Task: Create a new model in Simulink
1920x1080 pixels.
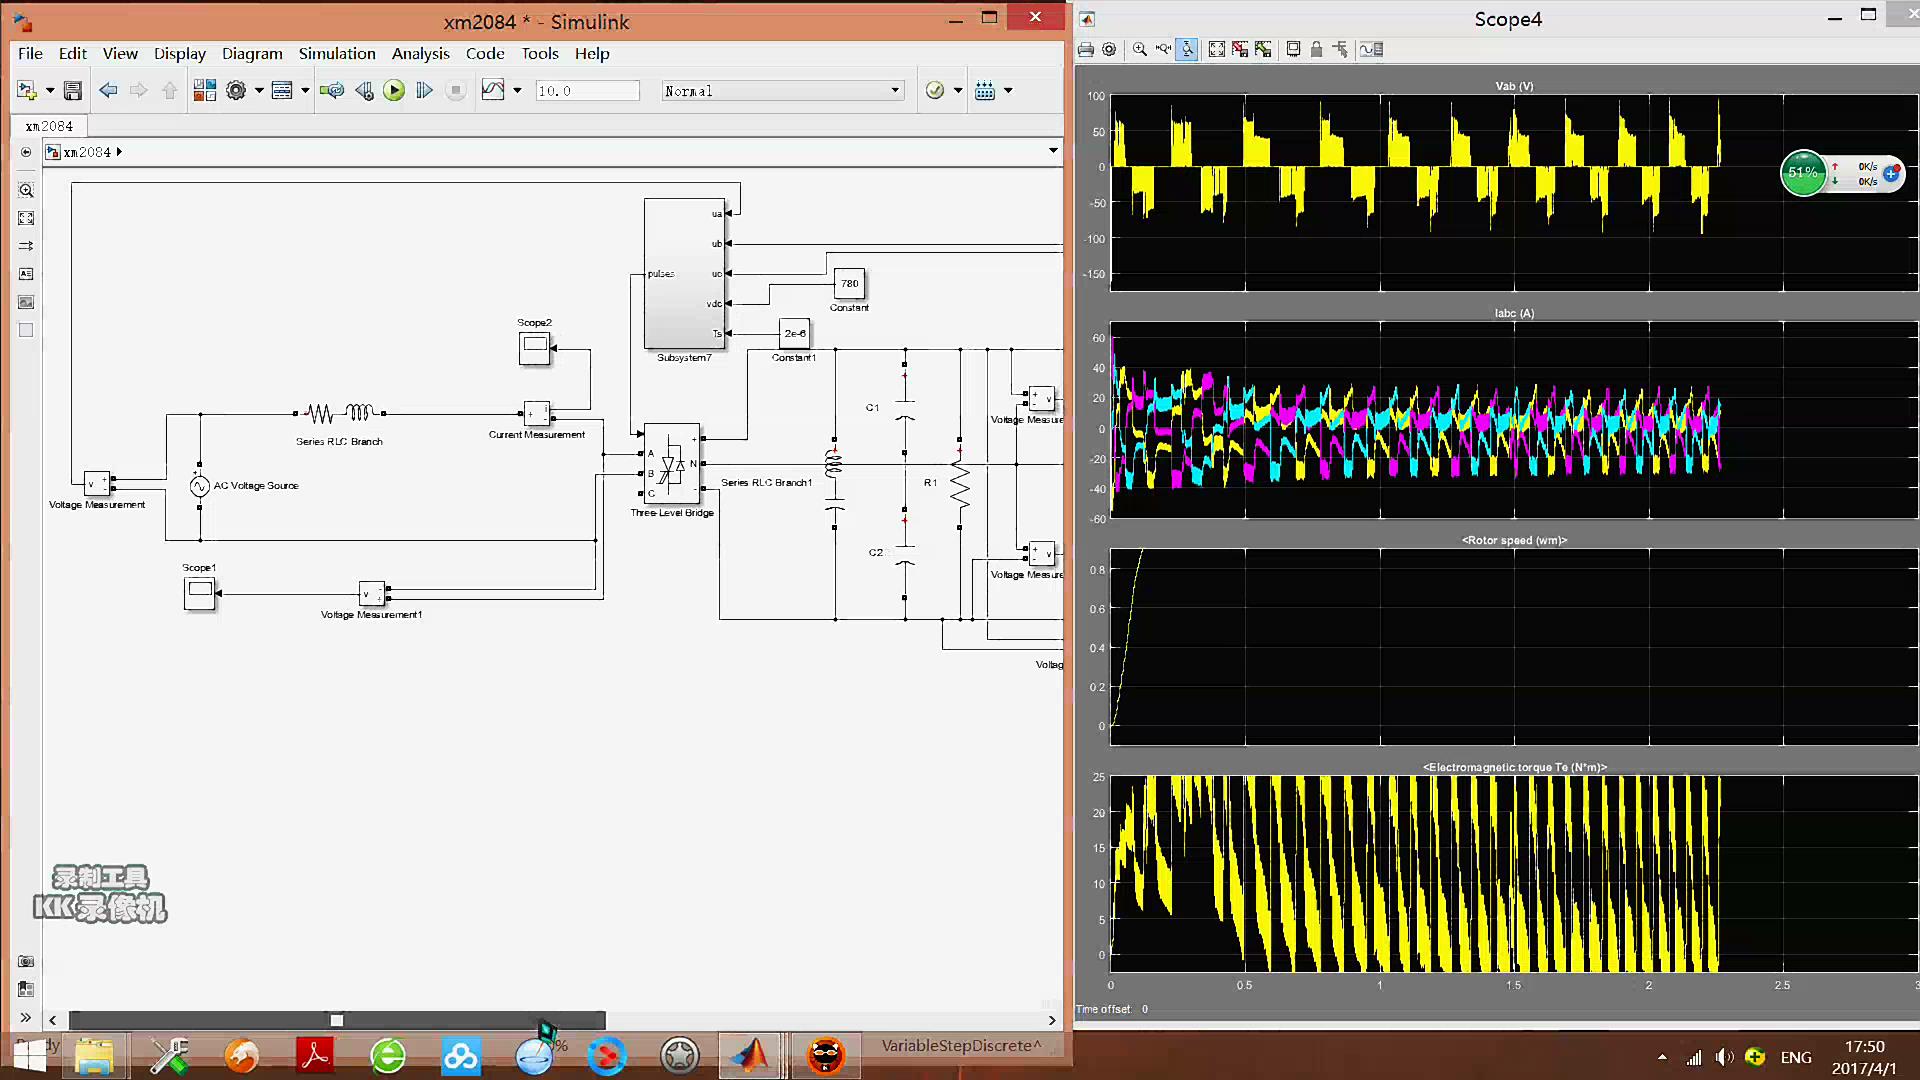Action: (x=27, y=91)
